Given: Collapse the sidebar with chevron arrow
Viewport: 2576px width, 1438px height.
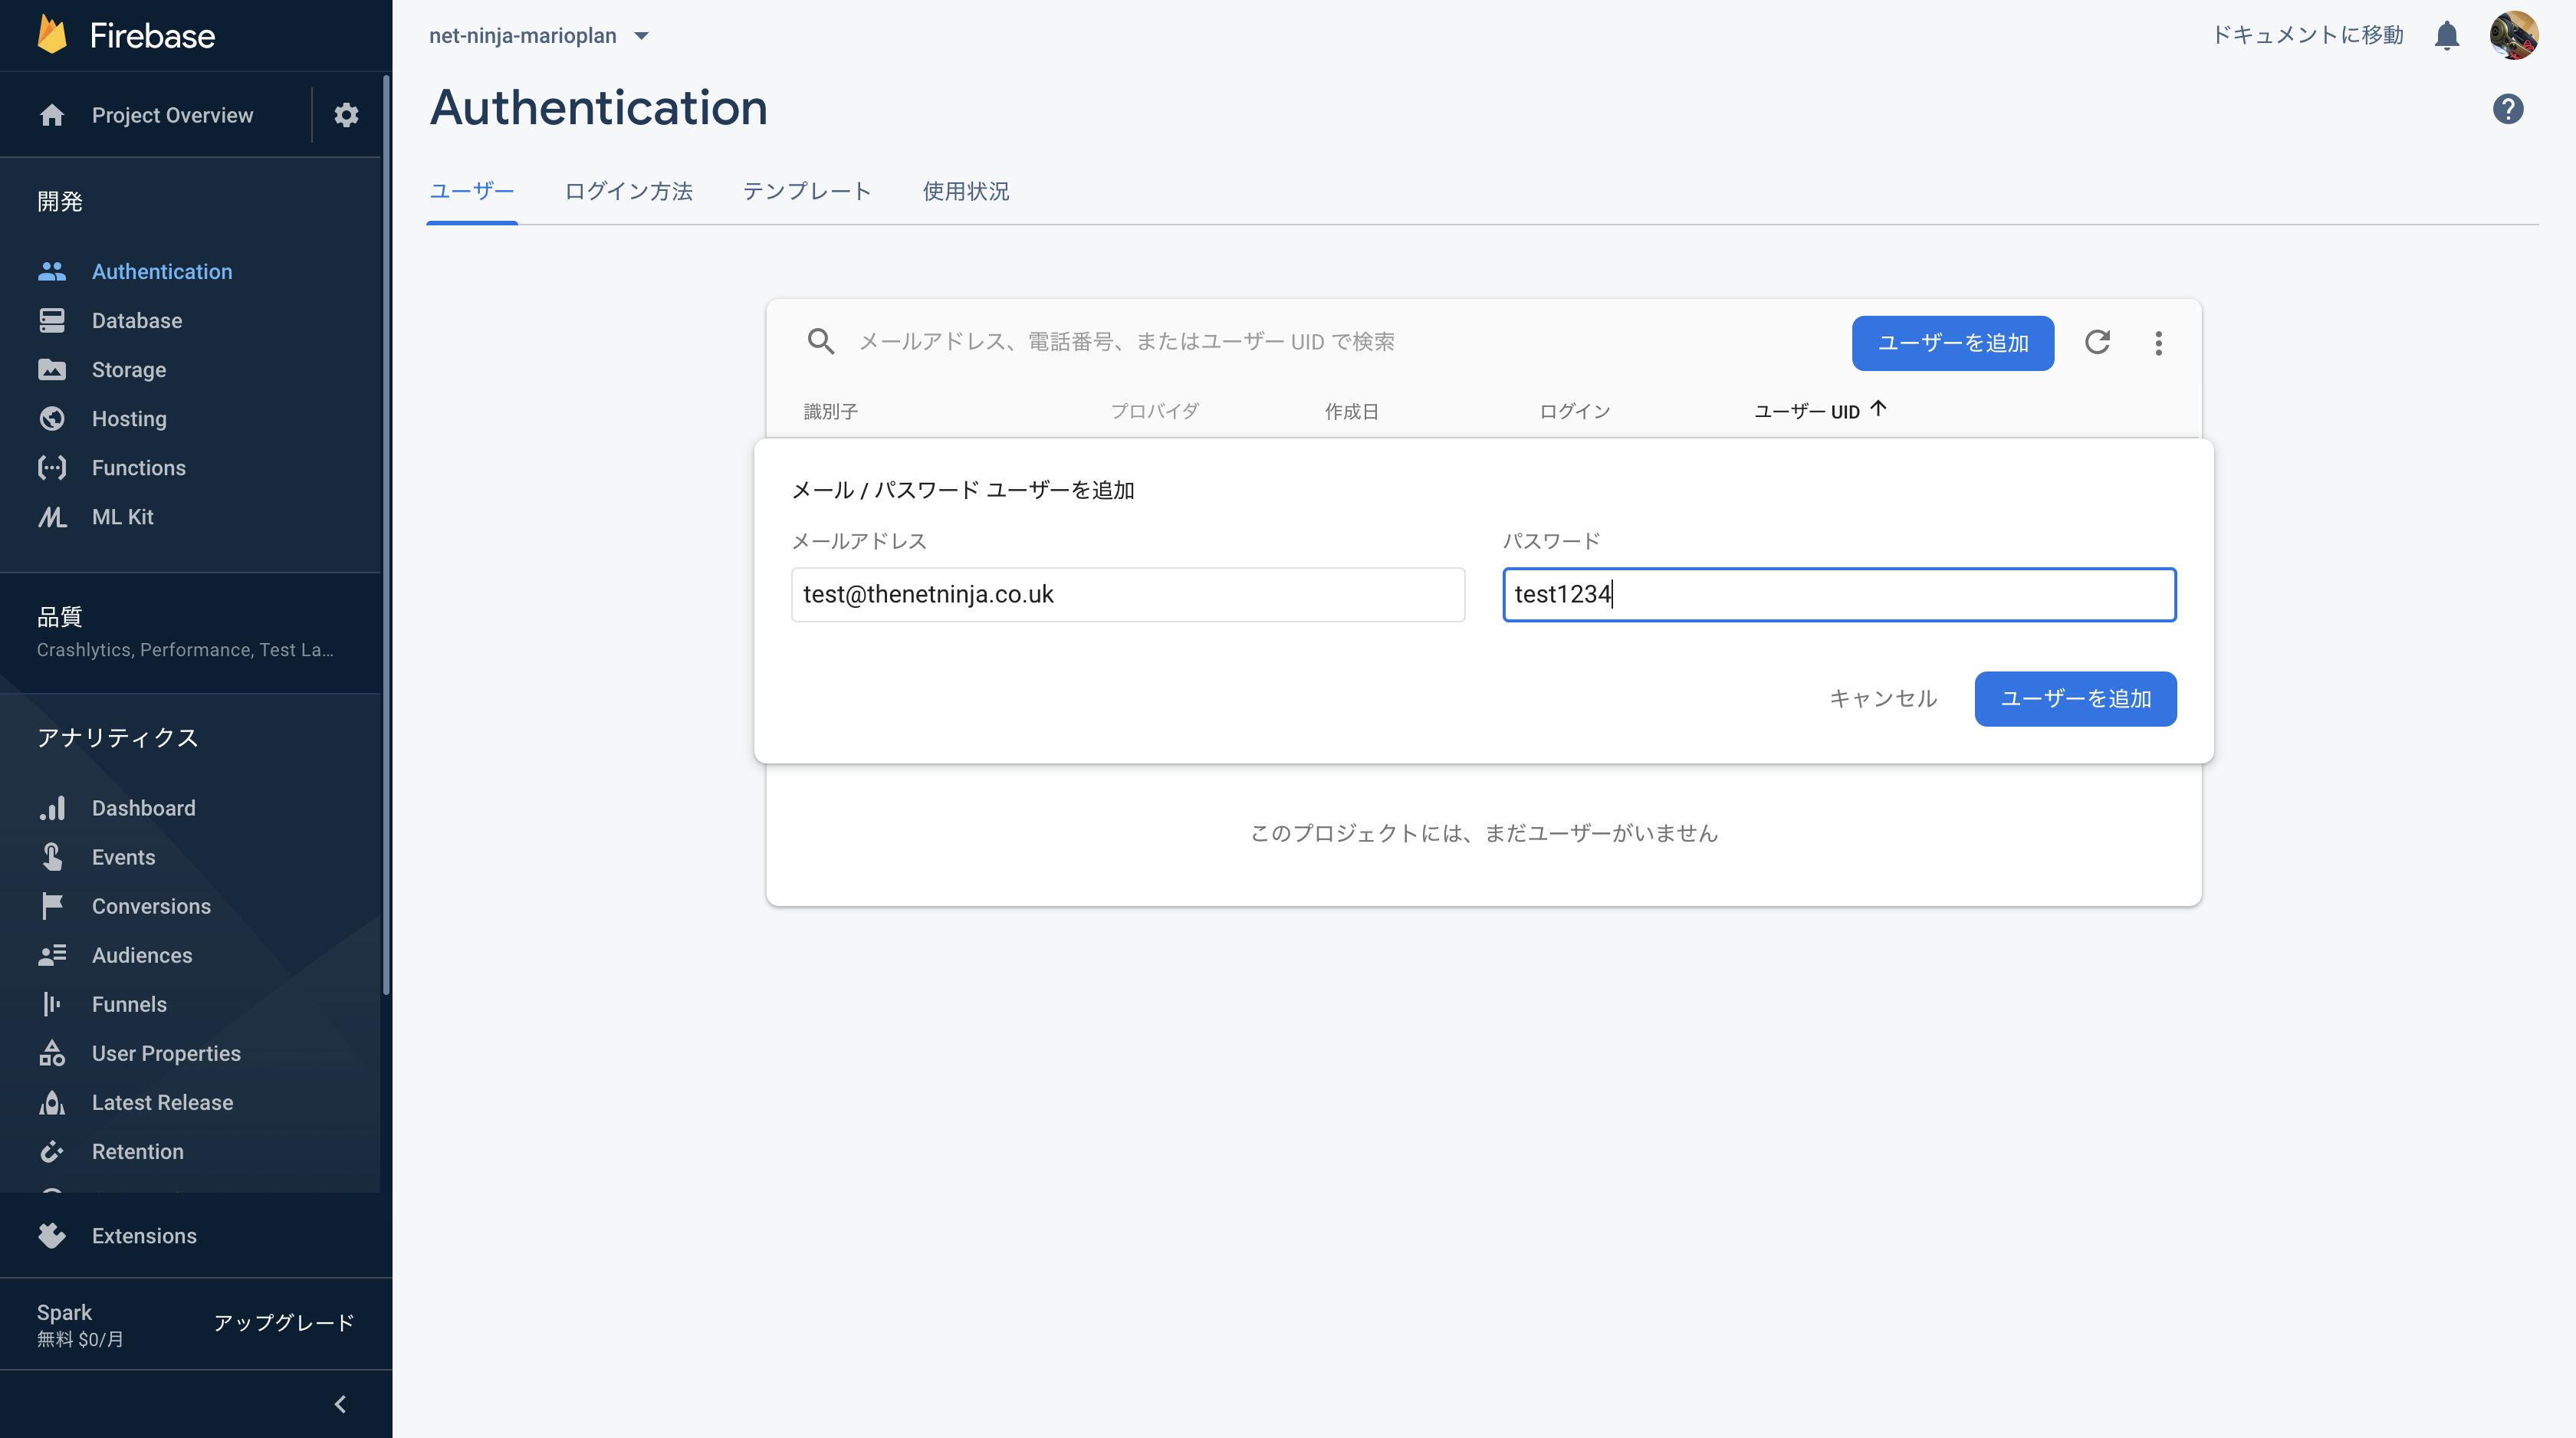Looking at the screenshot, I should pyautogui.click(x=340, y=1404).
